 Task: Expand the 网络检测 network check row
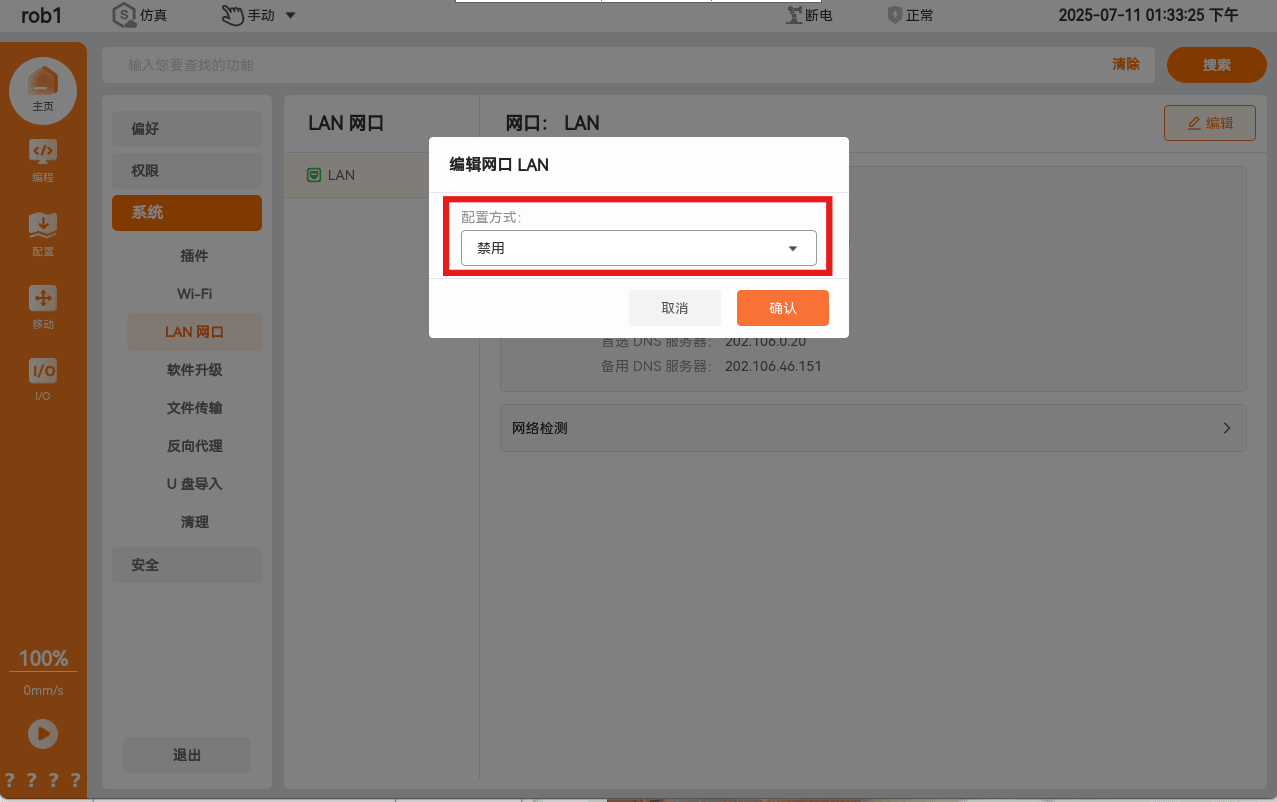tap(873, 428)
